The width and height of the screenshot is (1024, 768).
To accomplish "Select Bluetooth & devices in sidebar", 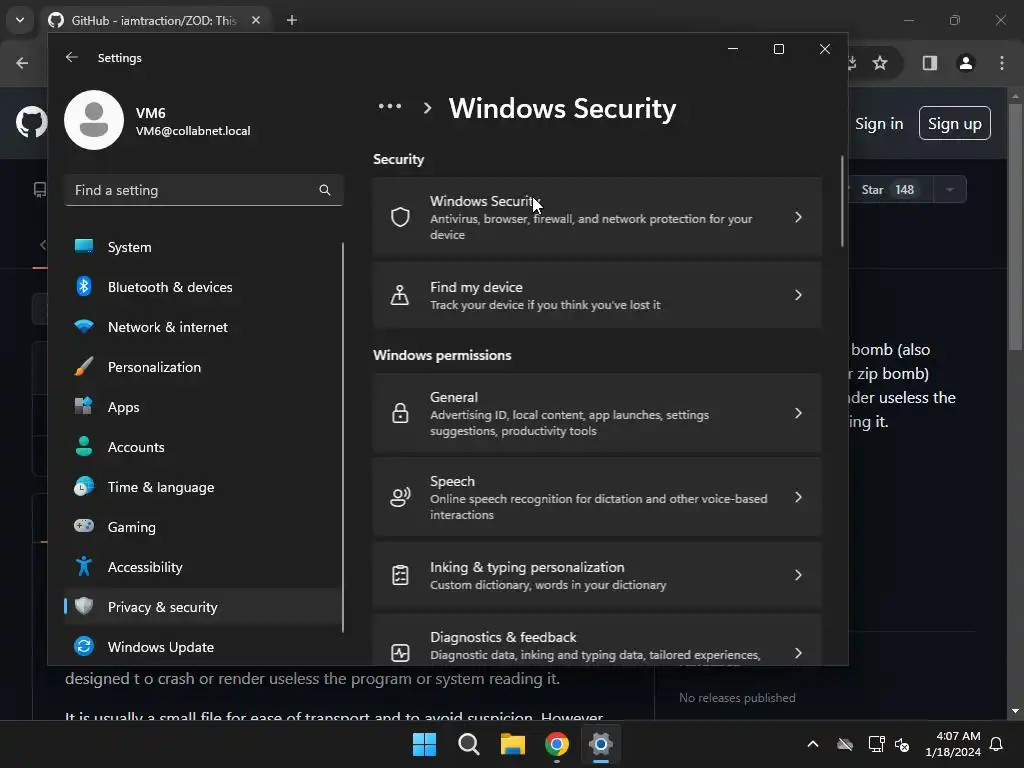I will coord(204,287).
